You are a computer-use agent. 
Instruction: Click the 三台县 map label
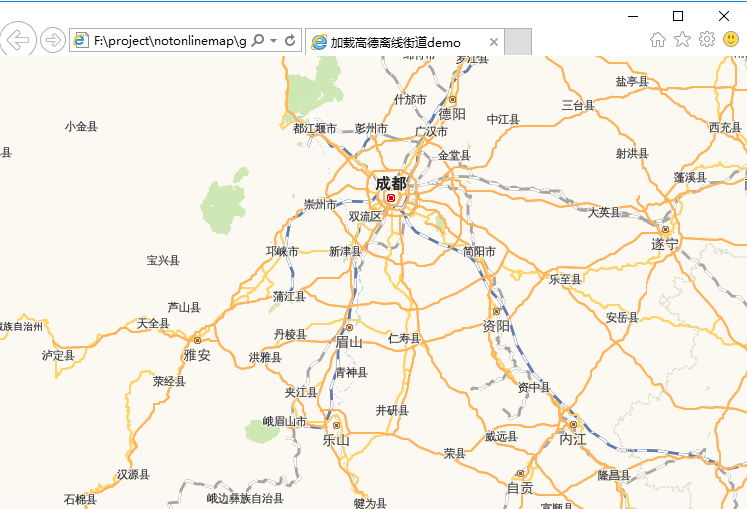coord(578,105)
